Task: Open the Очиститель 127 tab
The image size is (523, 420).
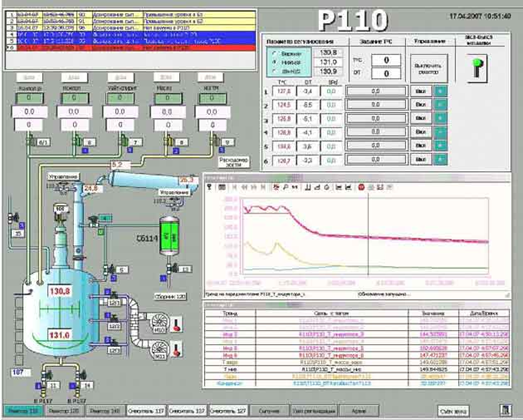Action: (228, 411)
